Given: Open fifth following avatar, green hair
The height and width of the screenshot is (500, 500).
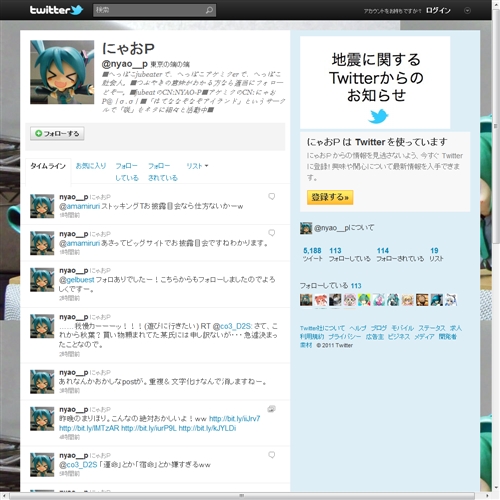Looking at the screenshot, I should click(x=364, y=300).
